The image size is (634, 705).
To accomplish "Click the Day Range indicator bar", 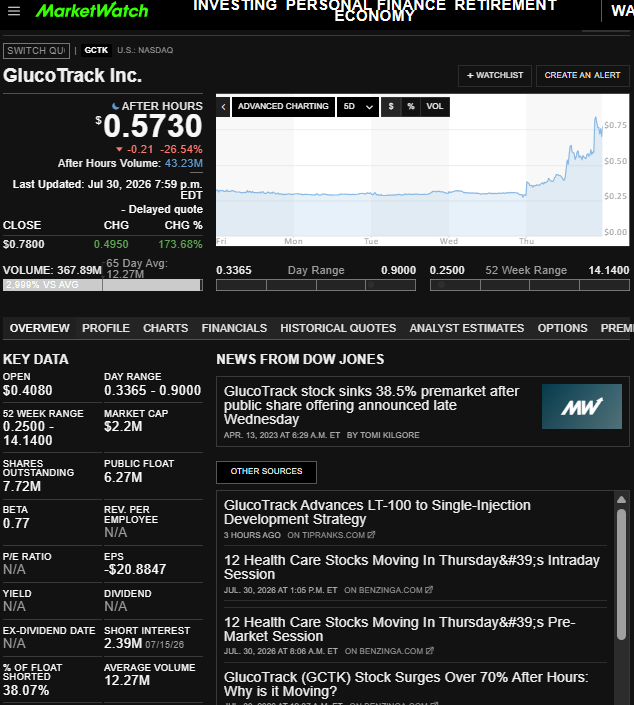I will [316, 285].
